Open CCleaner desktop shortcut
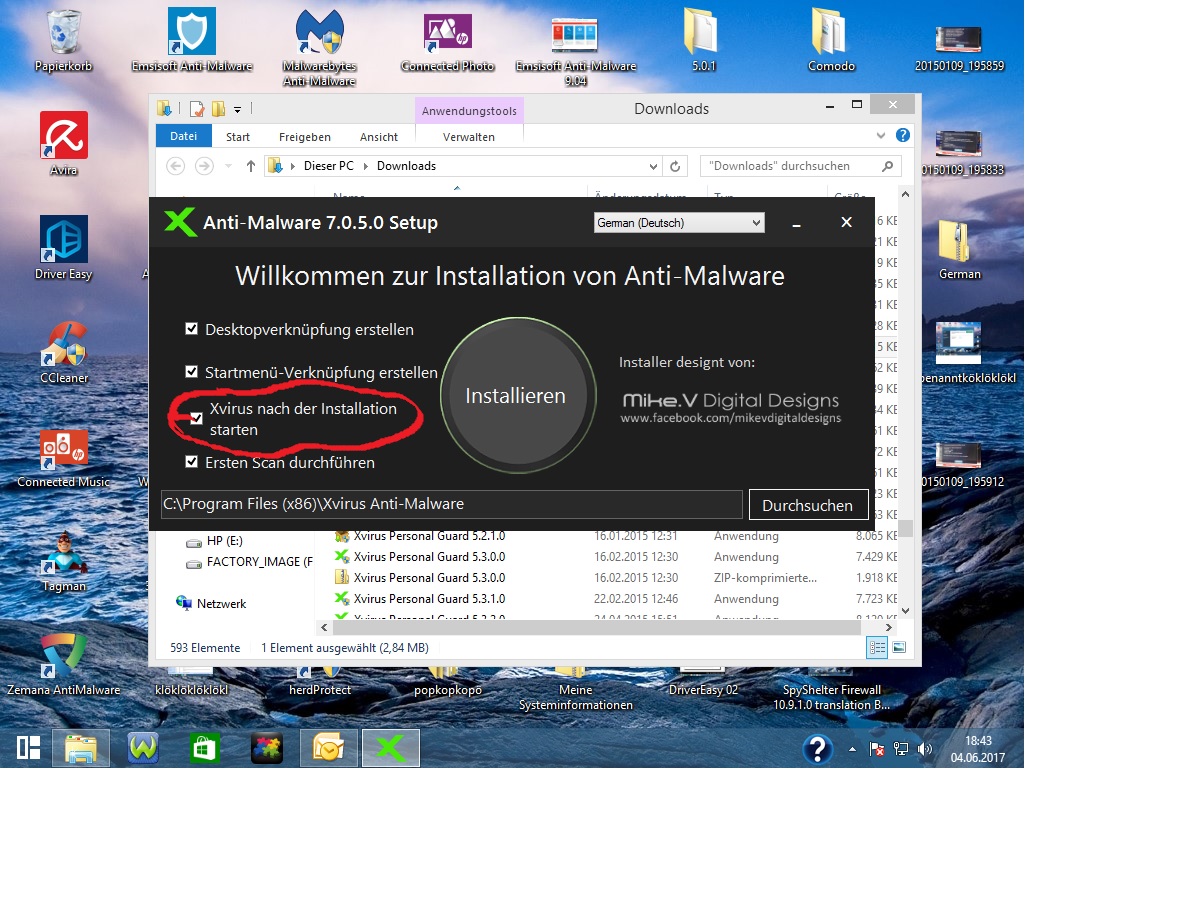Image resolution: width=1192 pixels, height=900 pixels. click(64, 353)
